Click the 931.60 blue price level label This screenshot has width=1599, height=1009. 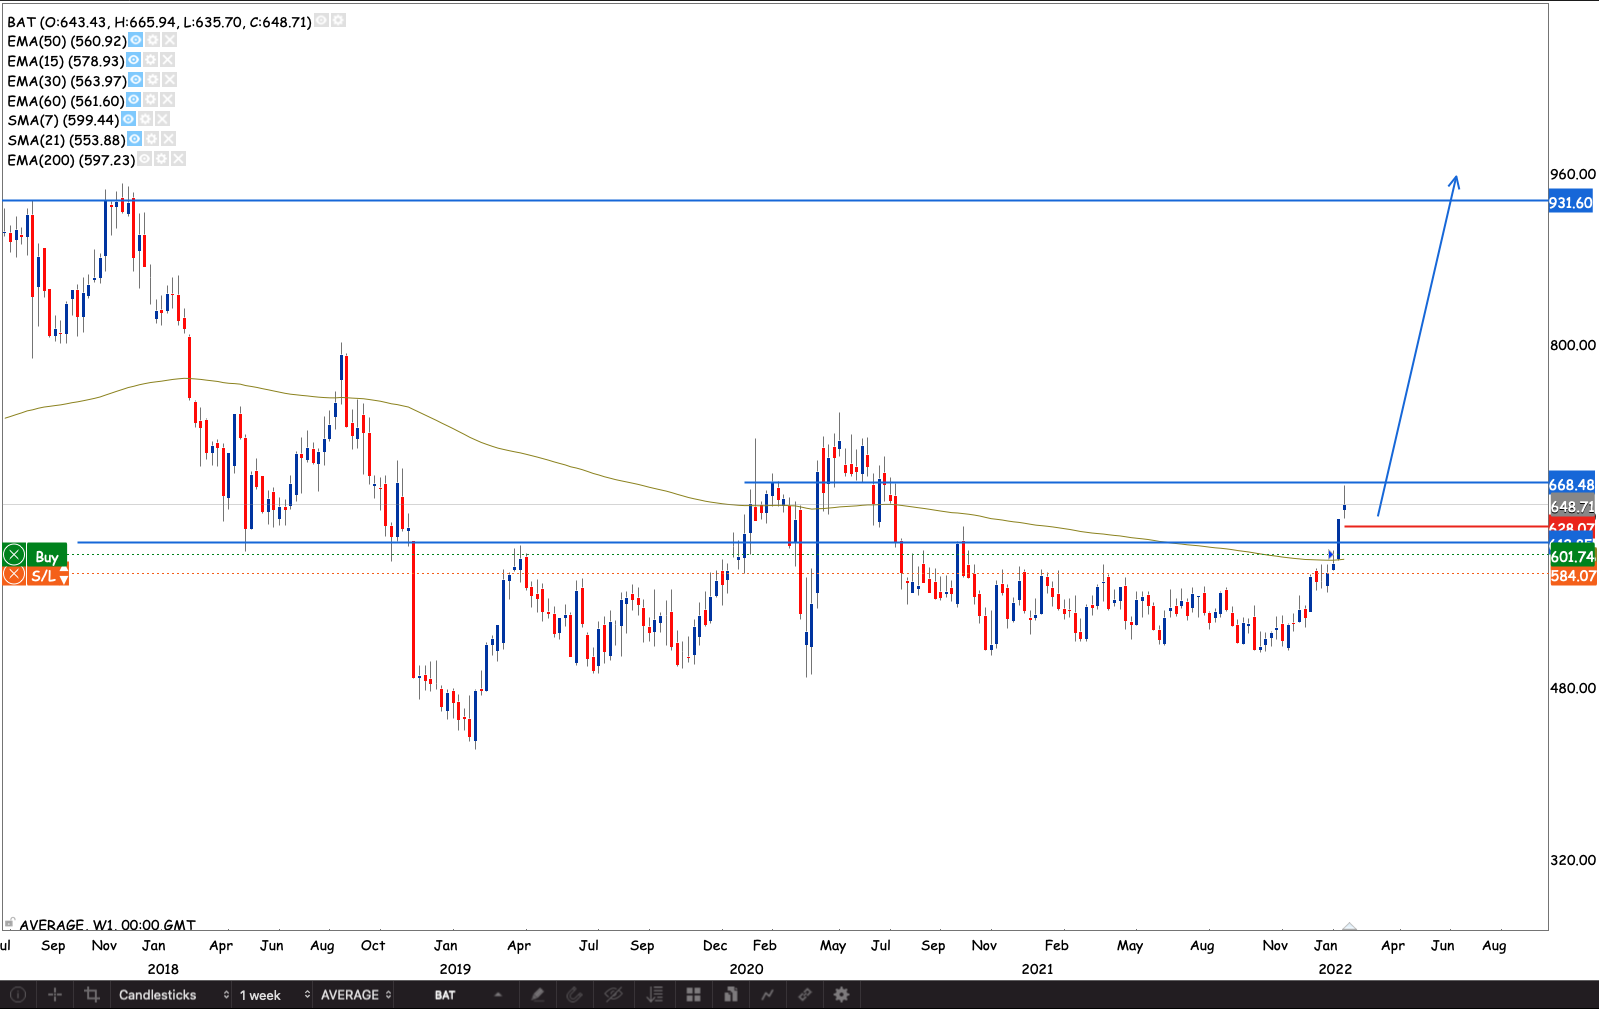[1570, 203]
